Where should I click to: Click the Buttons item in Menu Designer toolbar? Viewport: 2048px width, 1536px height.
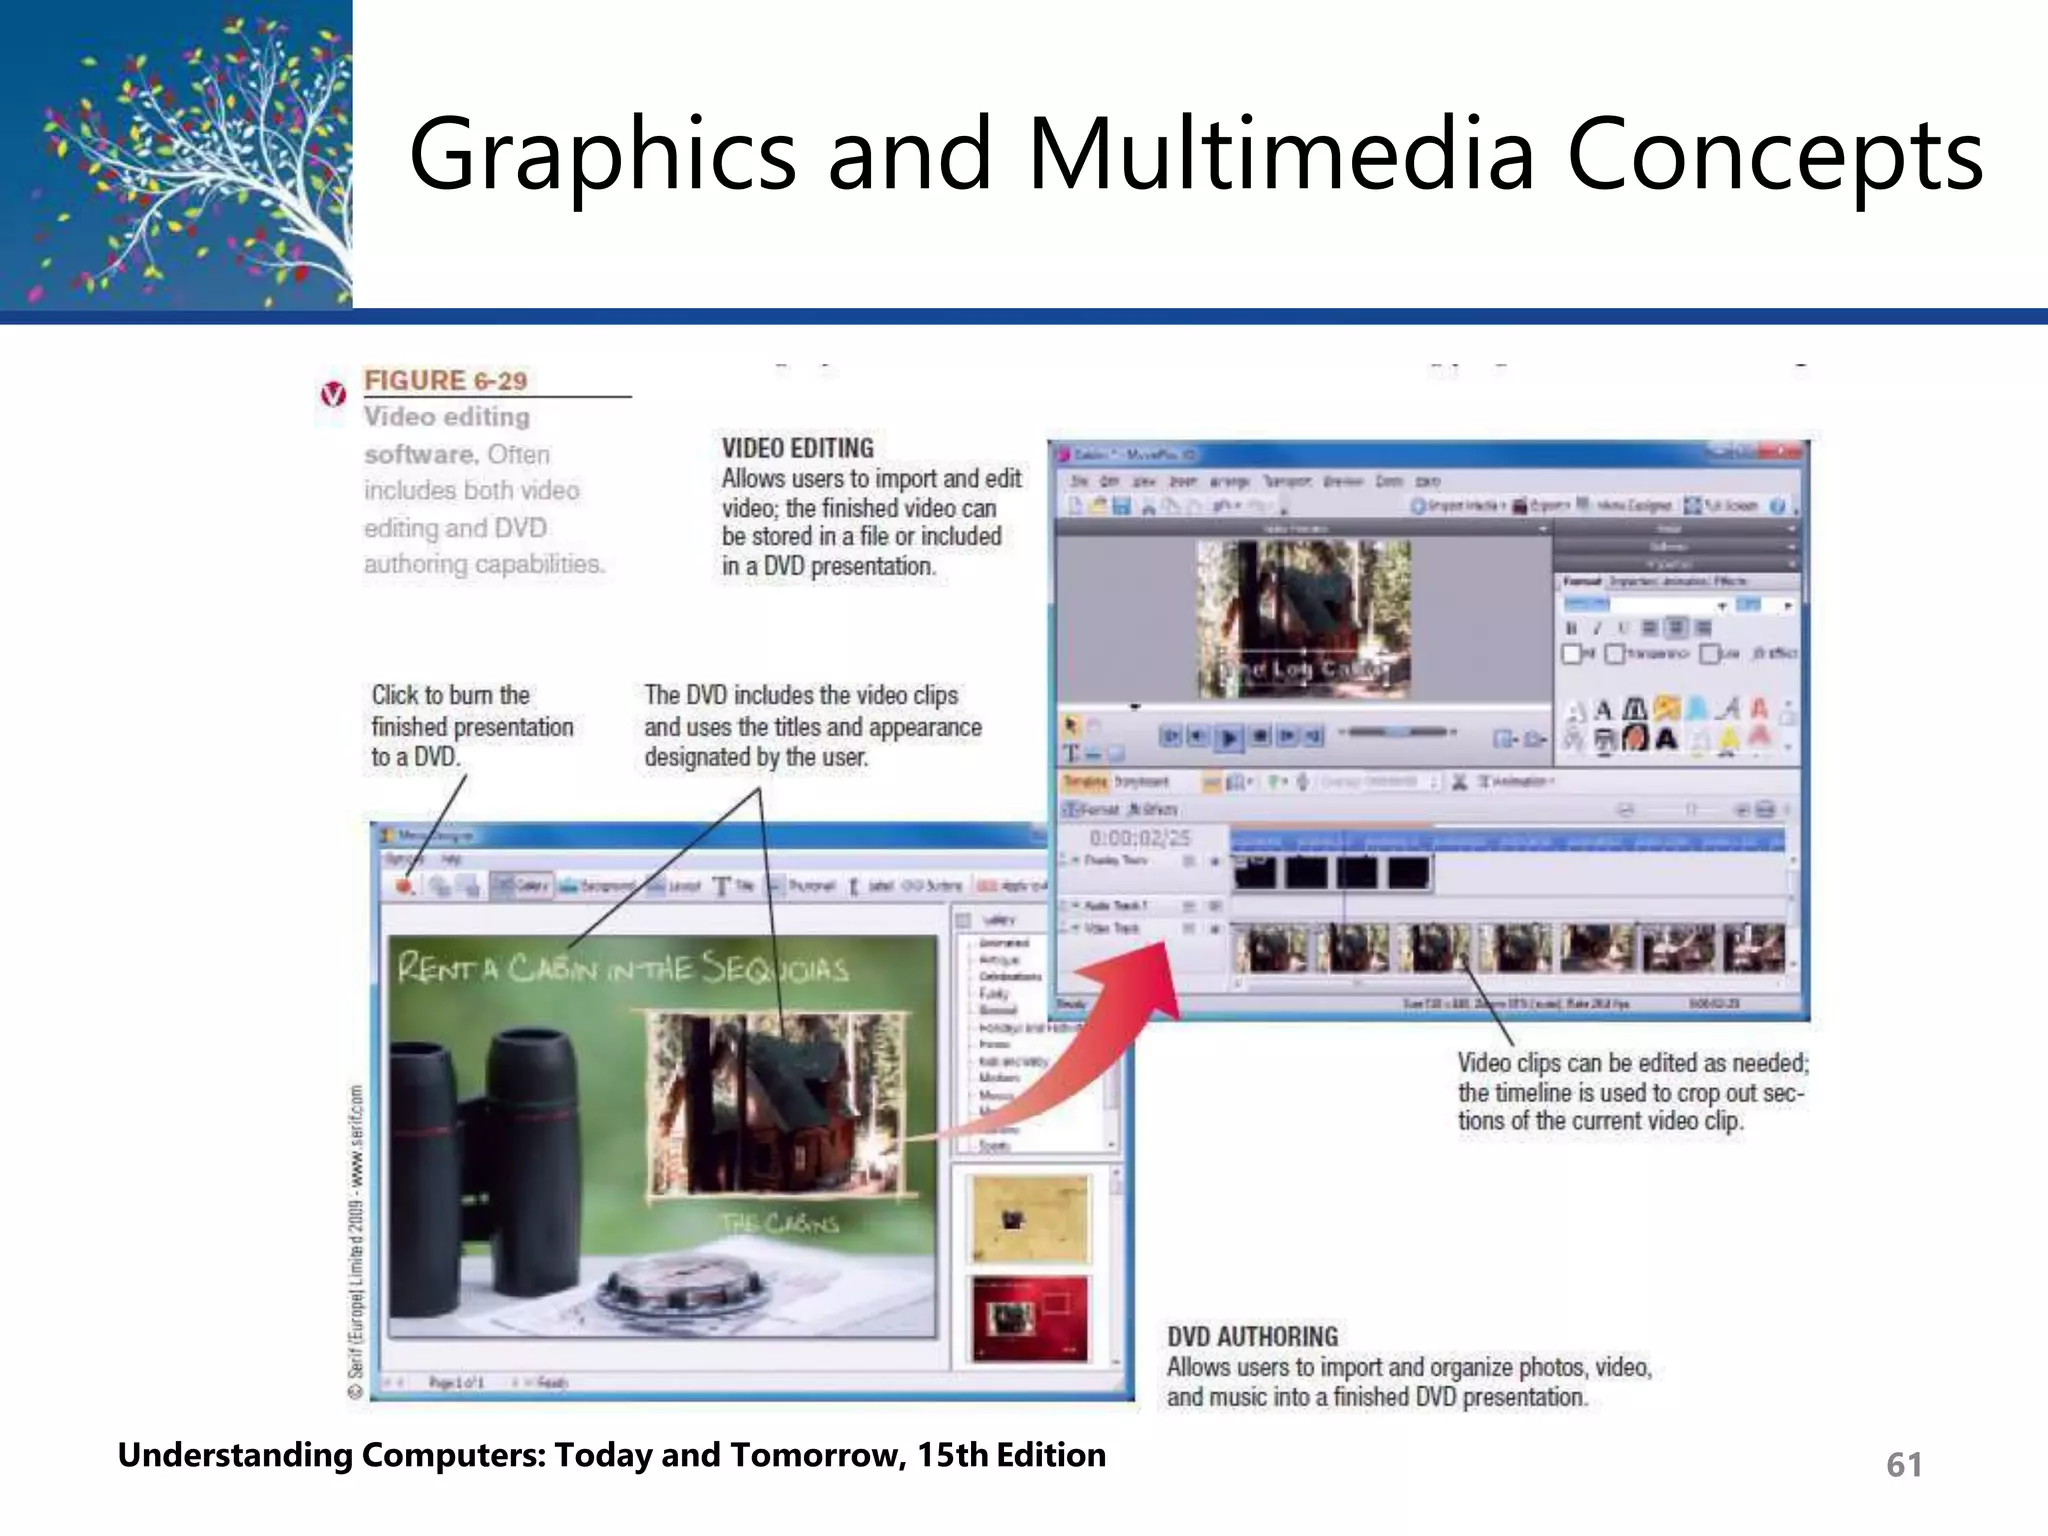[x=933, y=886]
